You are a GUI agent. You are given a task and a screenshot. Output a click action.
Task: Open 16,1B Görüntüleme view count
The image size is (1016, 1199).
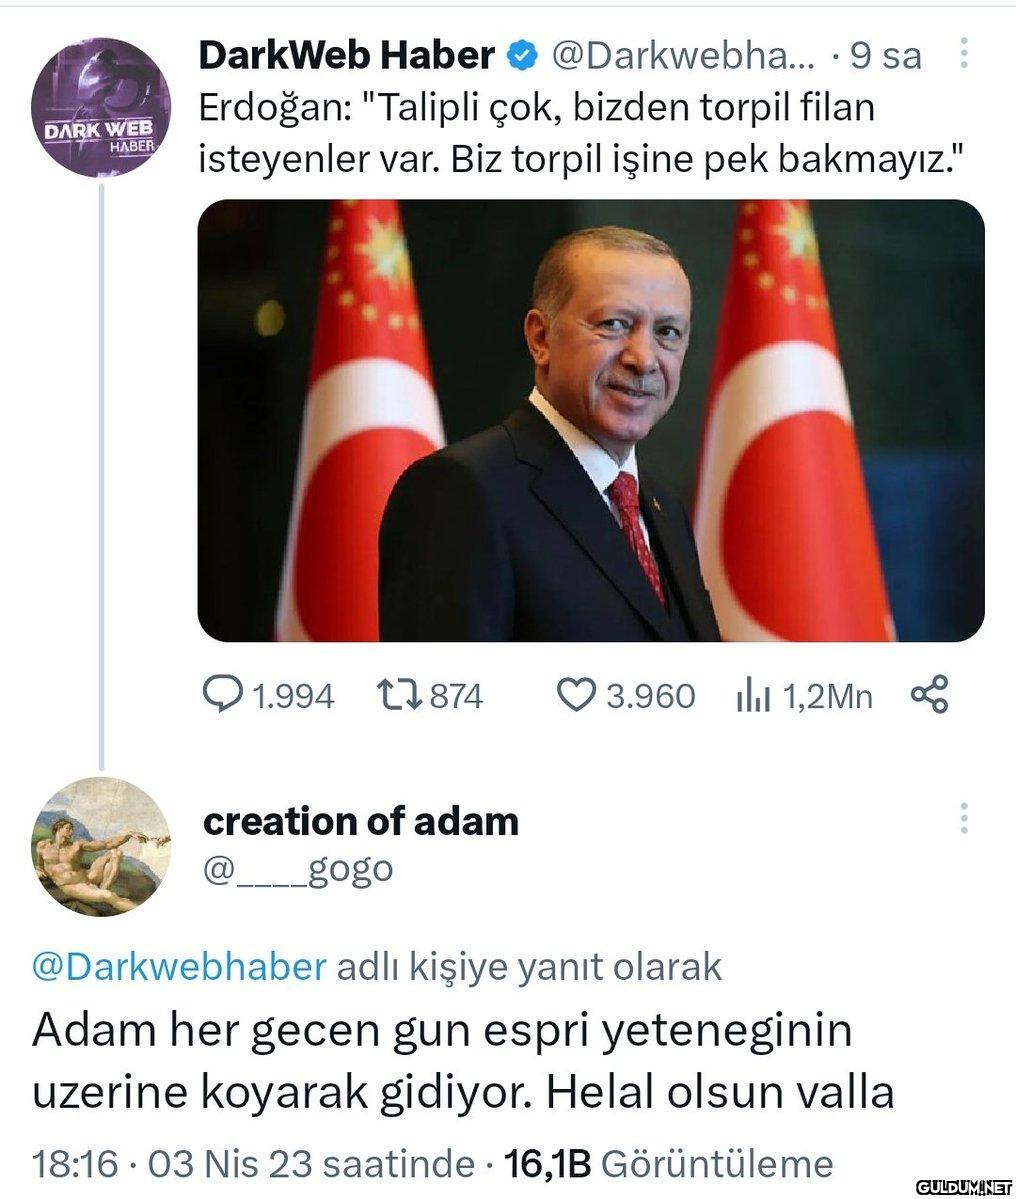point(668,1165)
